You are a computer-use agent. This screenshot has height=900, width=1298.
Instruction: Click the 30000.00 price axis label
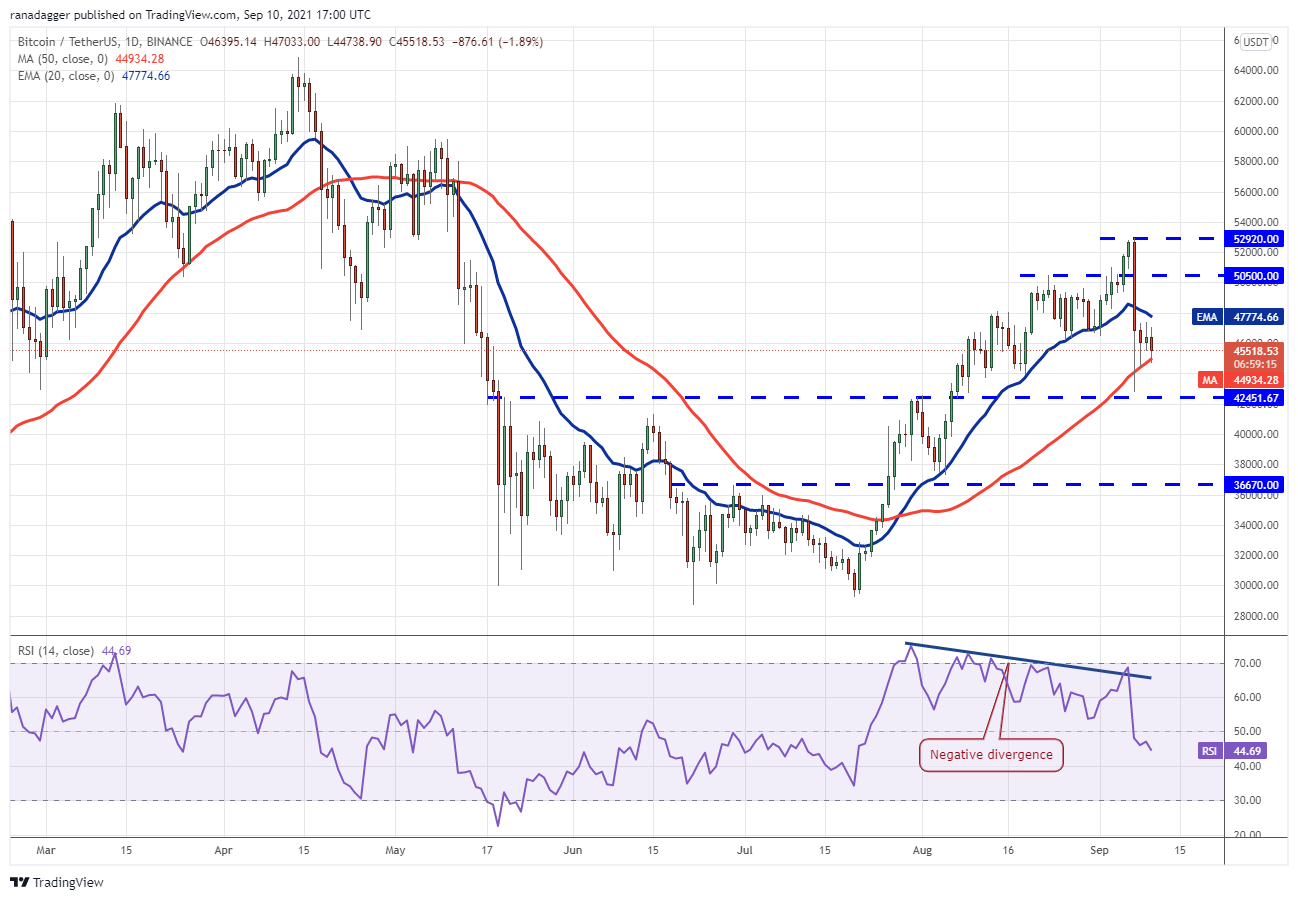click(1257, 586)
